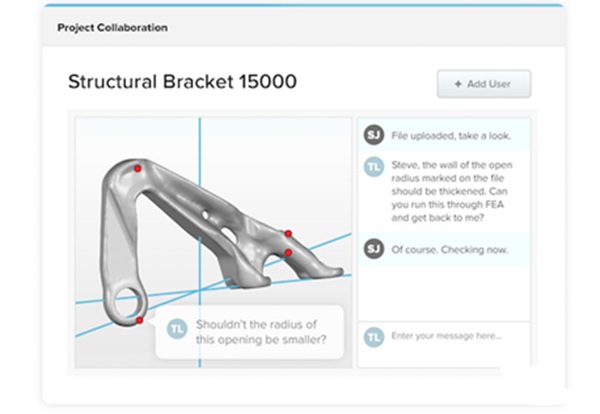Image resolution: width=600 pixels, height=414 pixels.
Task: Click SJ avatar beside 'Checking now' message
Action: pyautogui.click(x=374, y=249)
